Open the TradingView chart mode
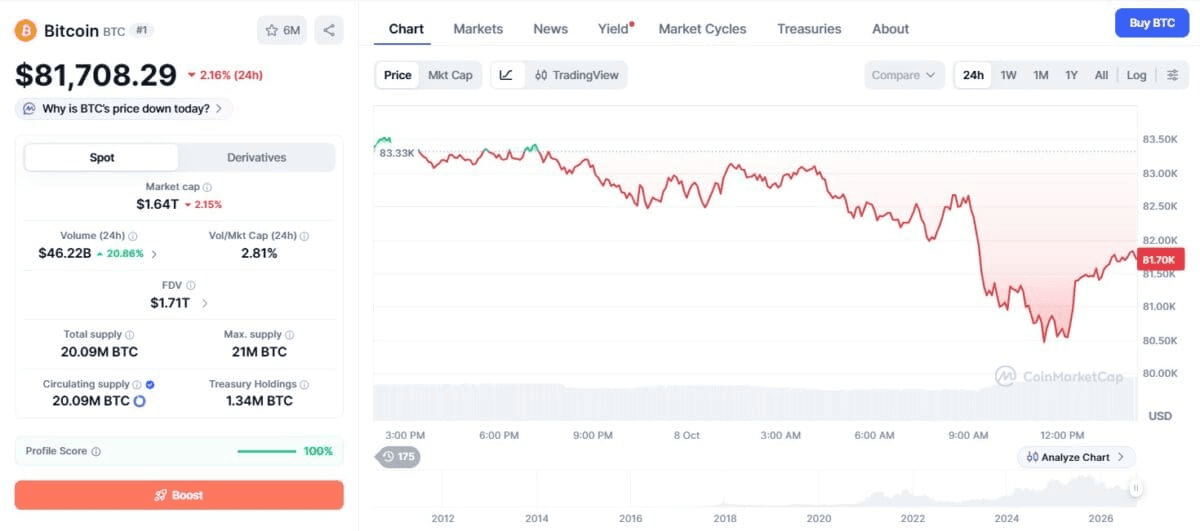Image resolution: width=1200 pixels, height=531 pixels. coord(576,75)
